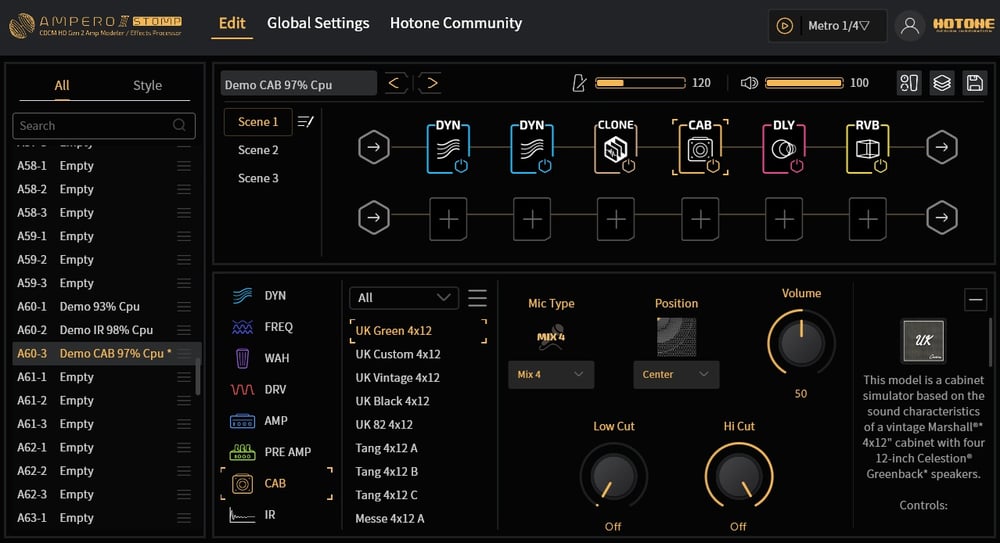Open Metro 1/4 time signature dropdown
The width and height of the screenshot is (1000, 543).
(x=838, y=26)
